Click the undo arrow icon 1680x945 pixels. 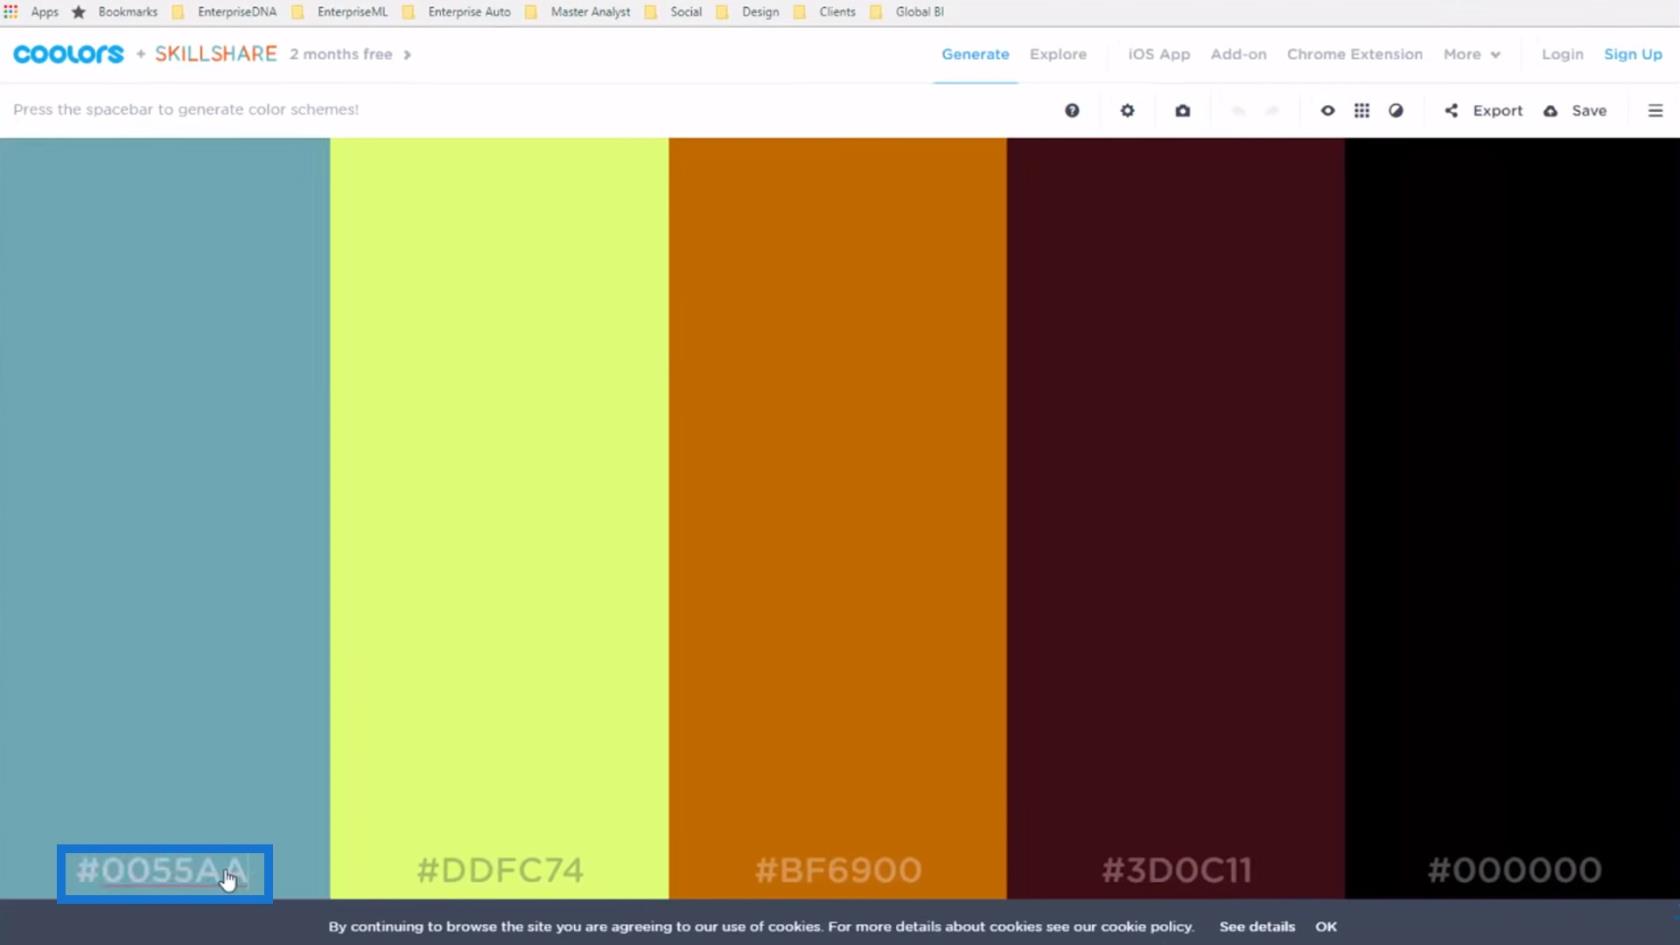[x=1238, y=110]
